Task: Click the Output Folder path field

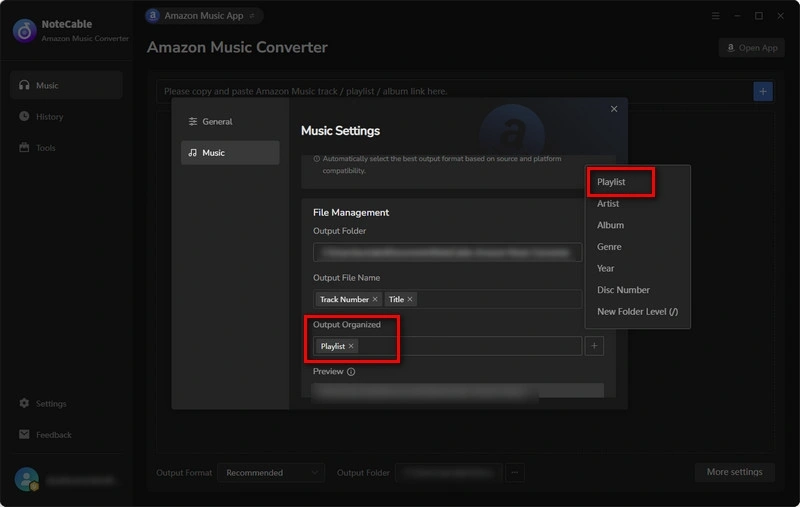Action: pyautogui.click(x=447, y=252)
